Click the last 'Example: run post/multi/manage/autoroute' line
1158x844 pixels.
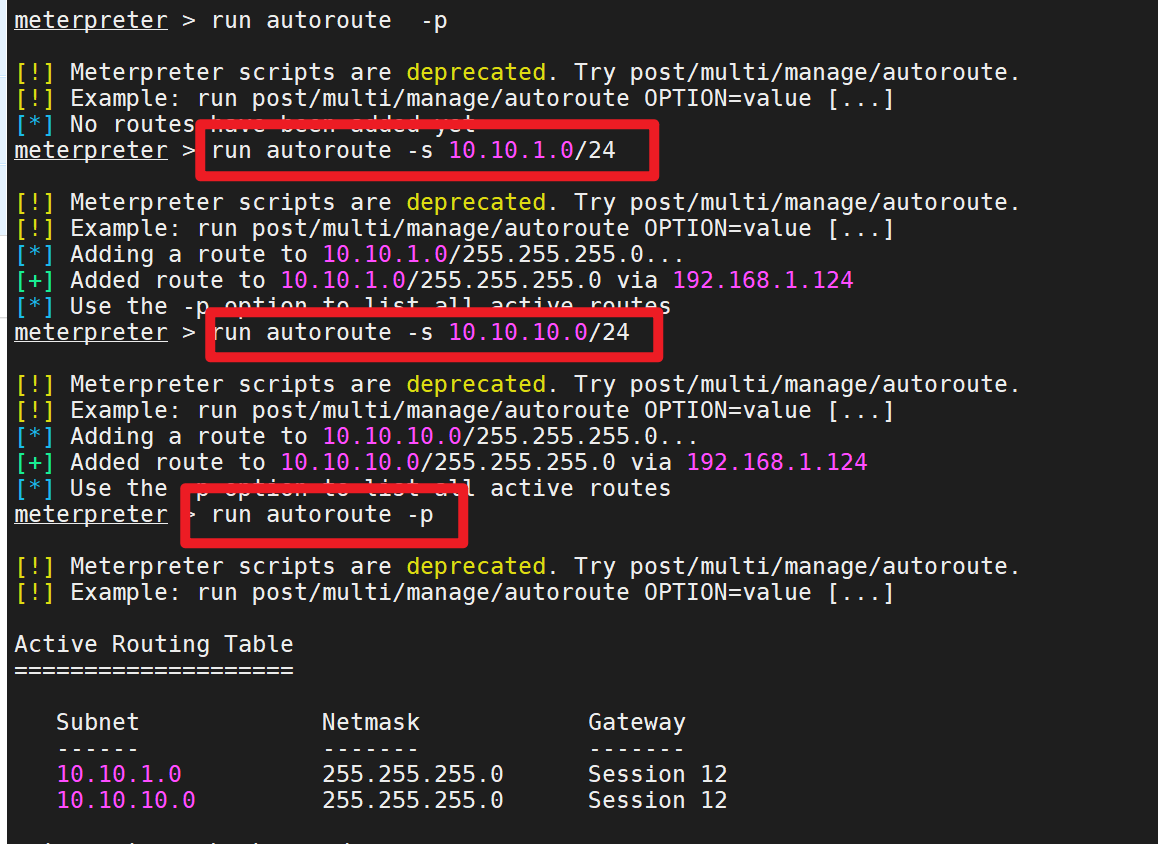tap(455, 593)
